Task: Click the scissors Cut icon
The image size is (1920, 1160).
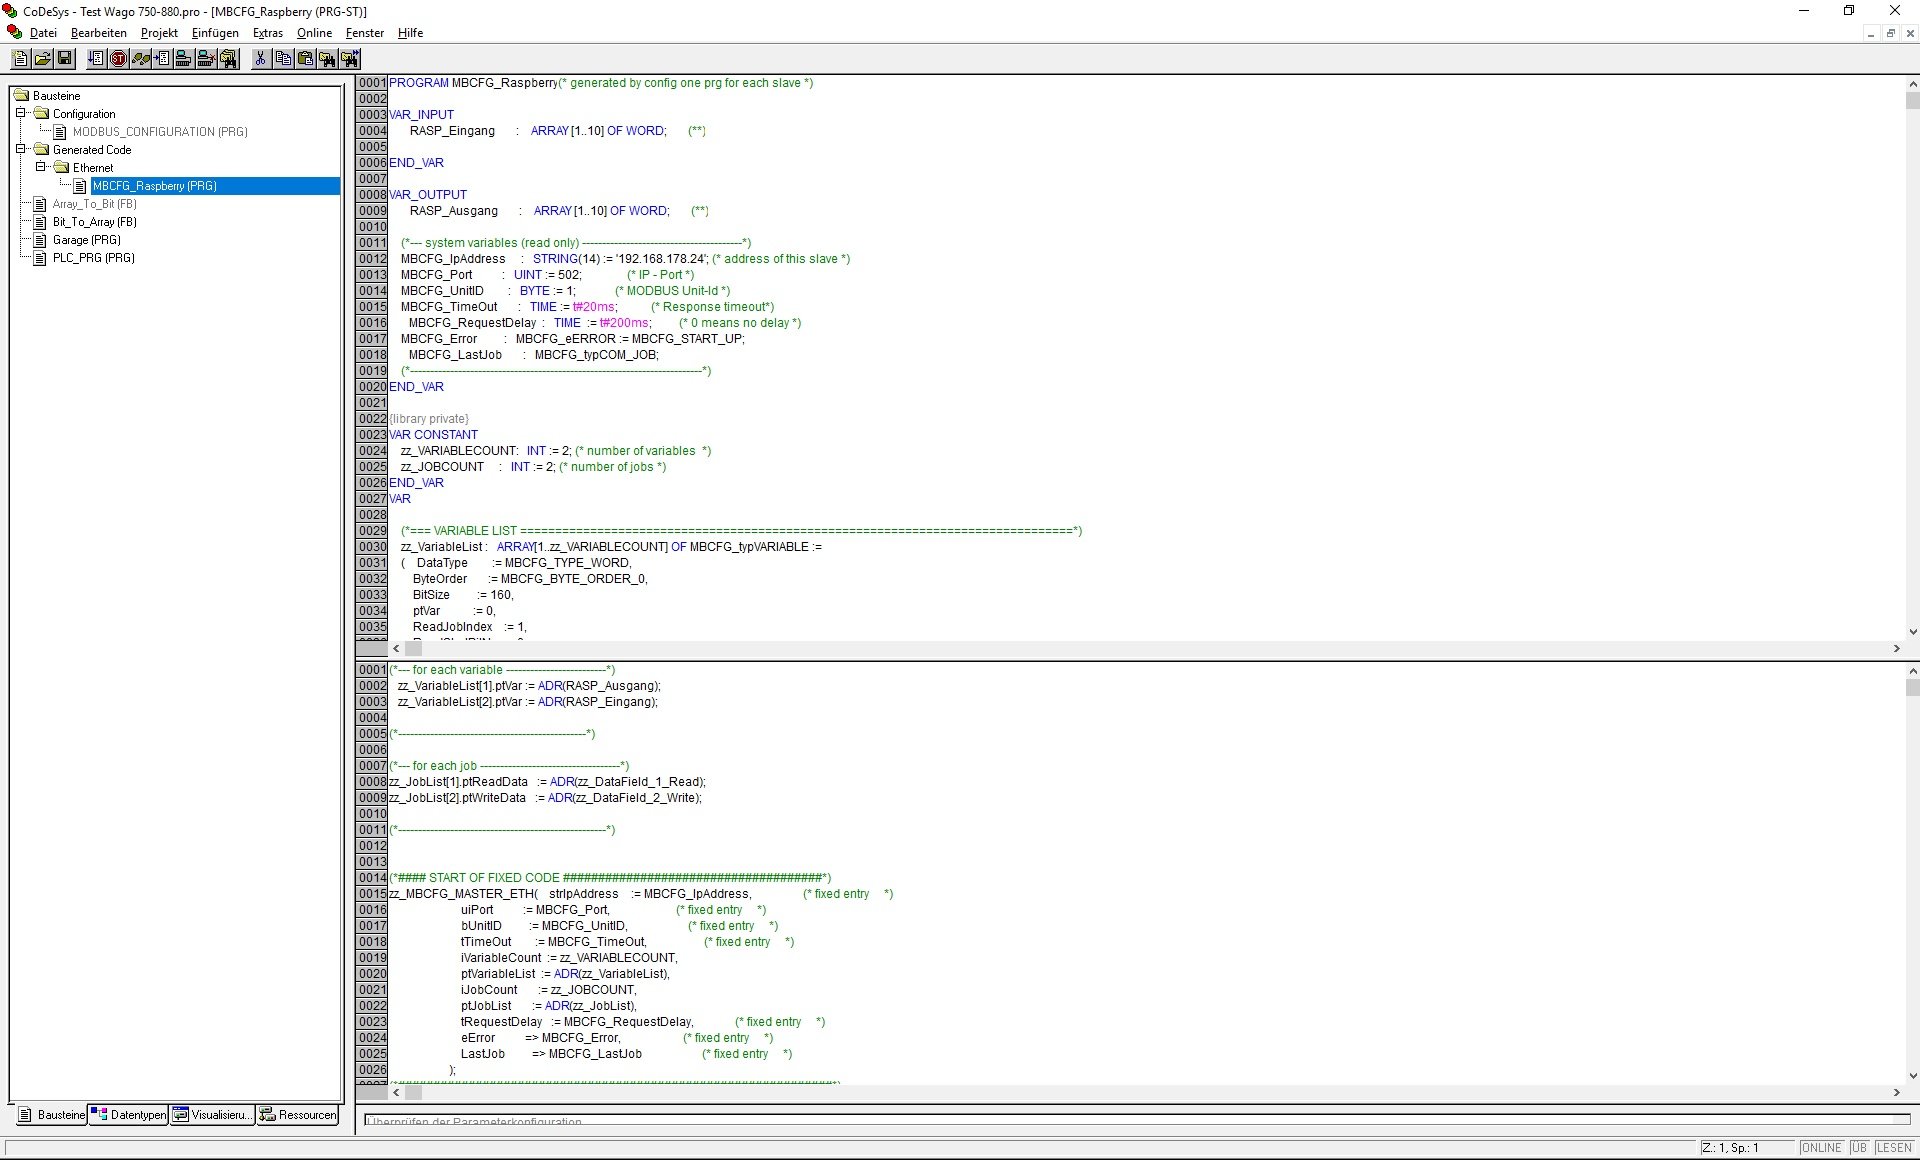Action: [x=260, y=59]
